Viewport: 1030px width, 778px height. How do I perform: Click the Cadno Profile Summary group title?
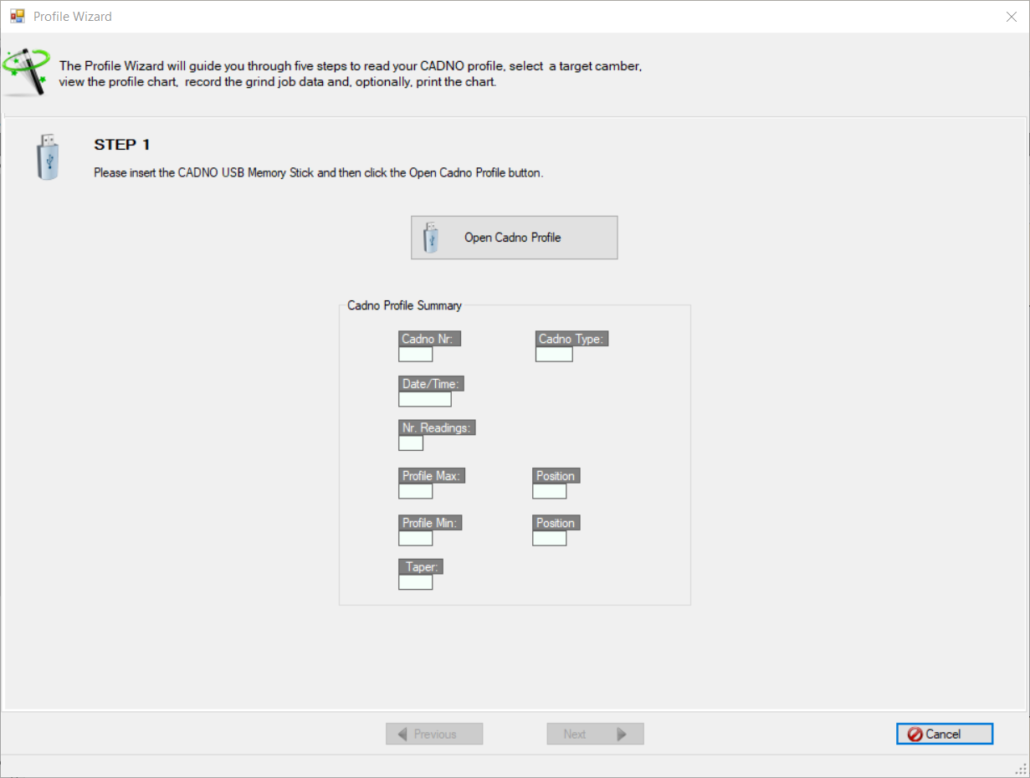coord(404,306)
